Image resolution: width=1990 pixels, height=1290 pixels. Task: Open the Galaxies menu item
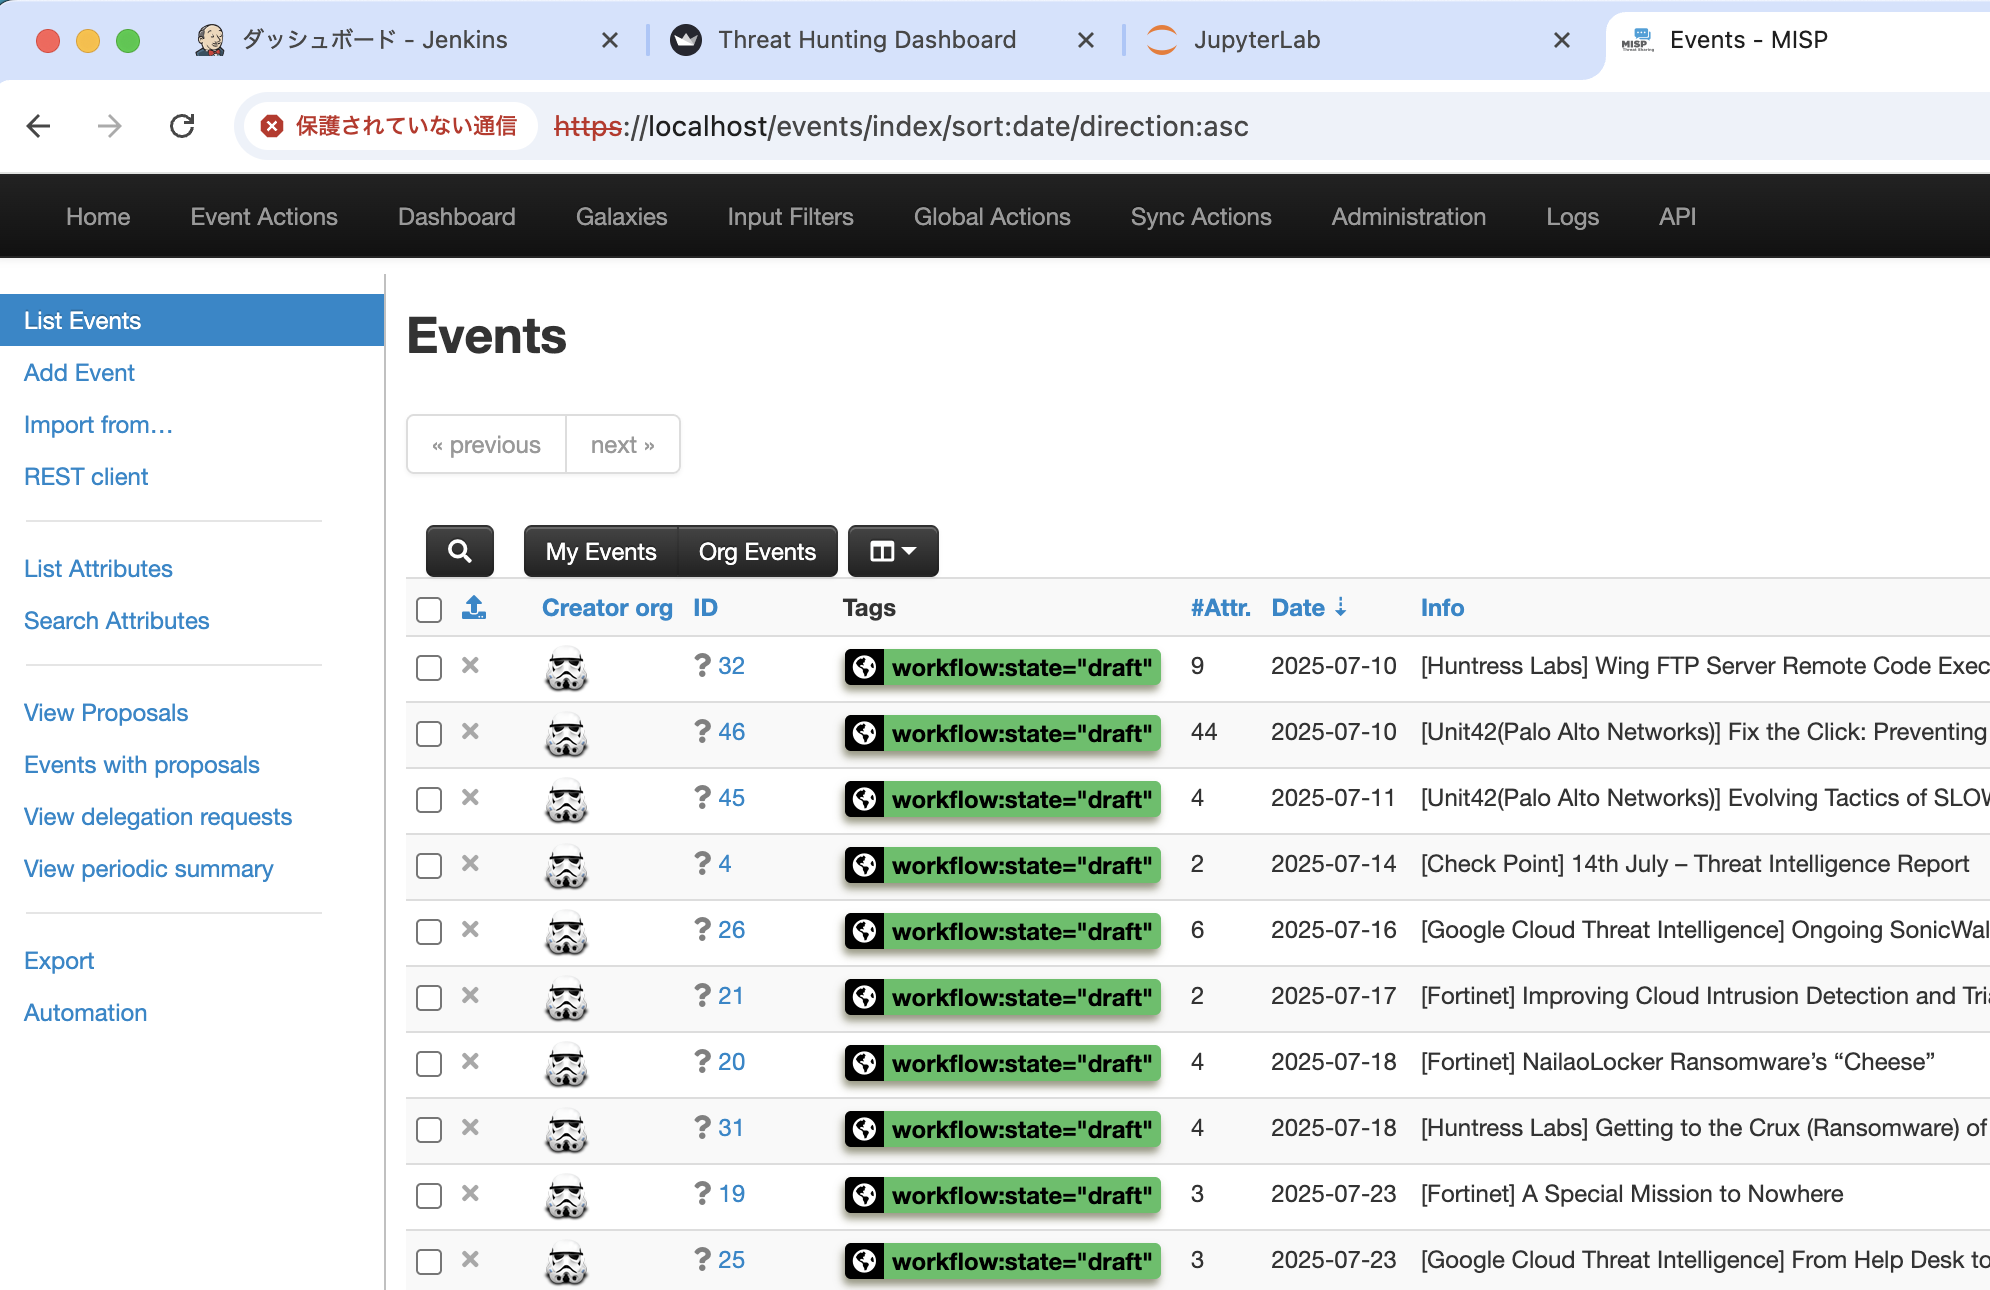[x=621, y=217]
